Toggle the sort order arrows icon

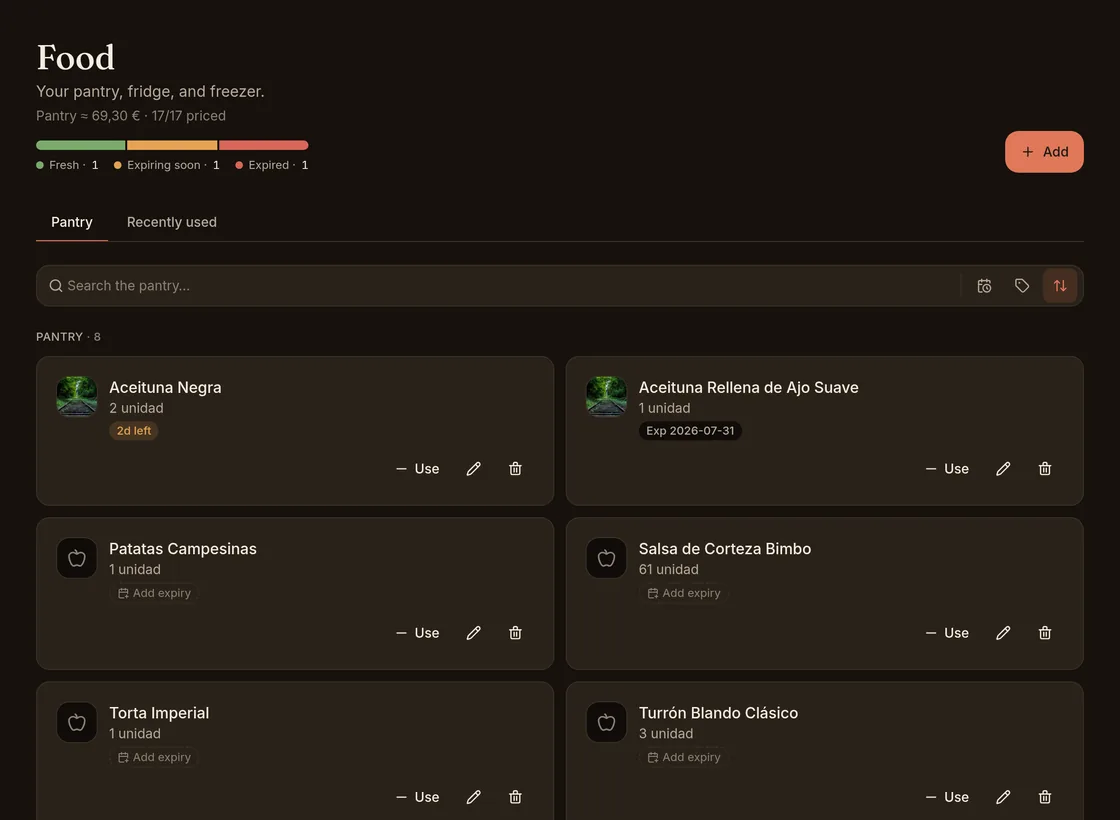pyautogui.click(x=1060, y=286)
